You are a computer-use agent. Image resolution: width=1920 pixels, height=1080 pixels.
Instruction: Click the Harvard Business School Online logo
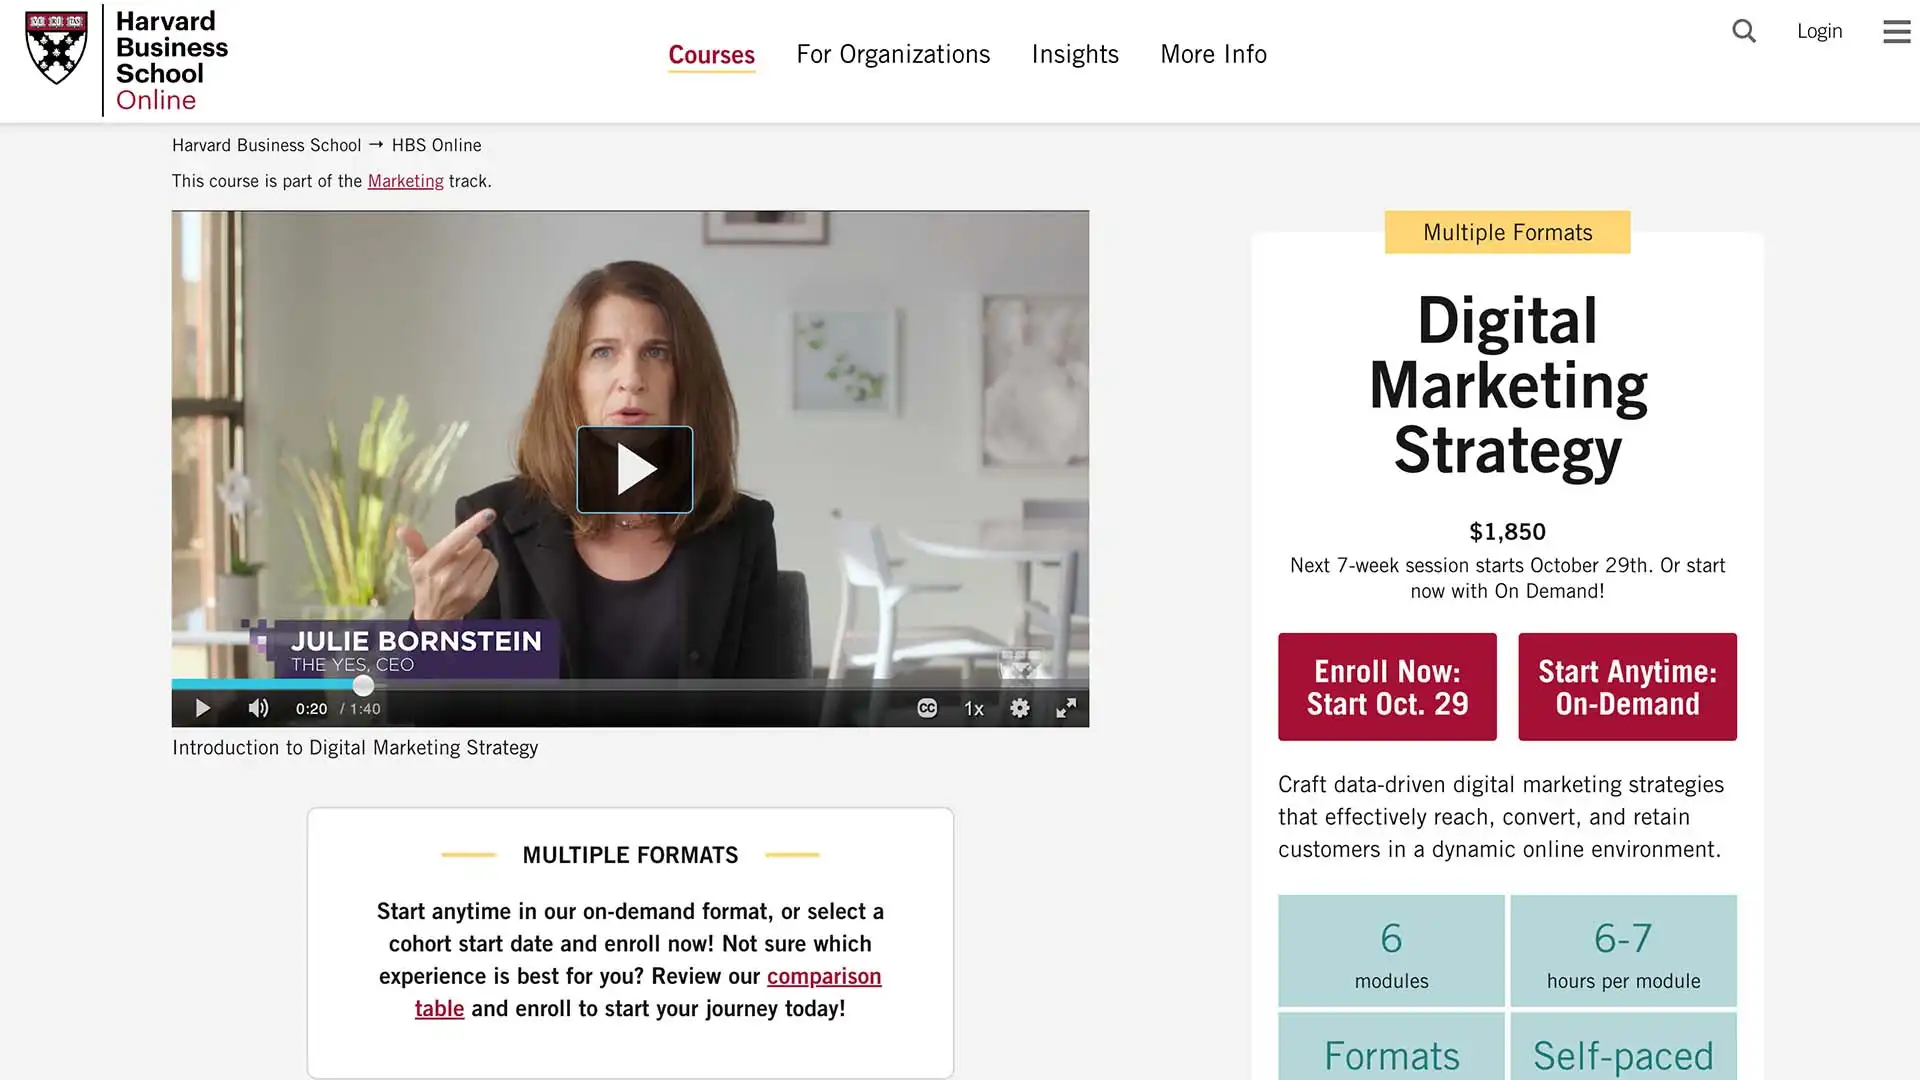[126, 61]
